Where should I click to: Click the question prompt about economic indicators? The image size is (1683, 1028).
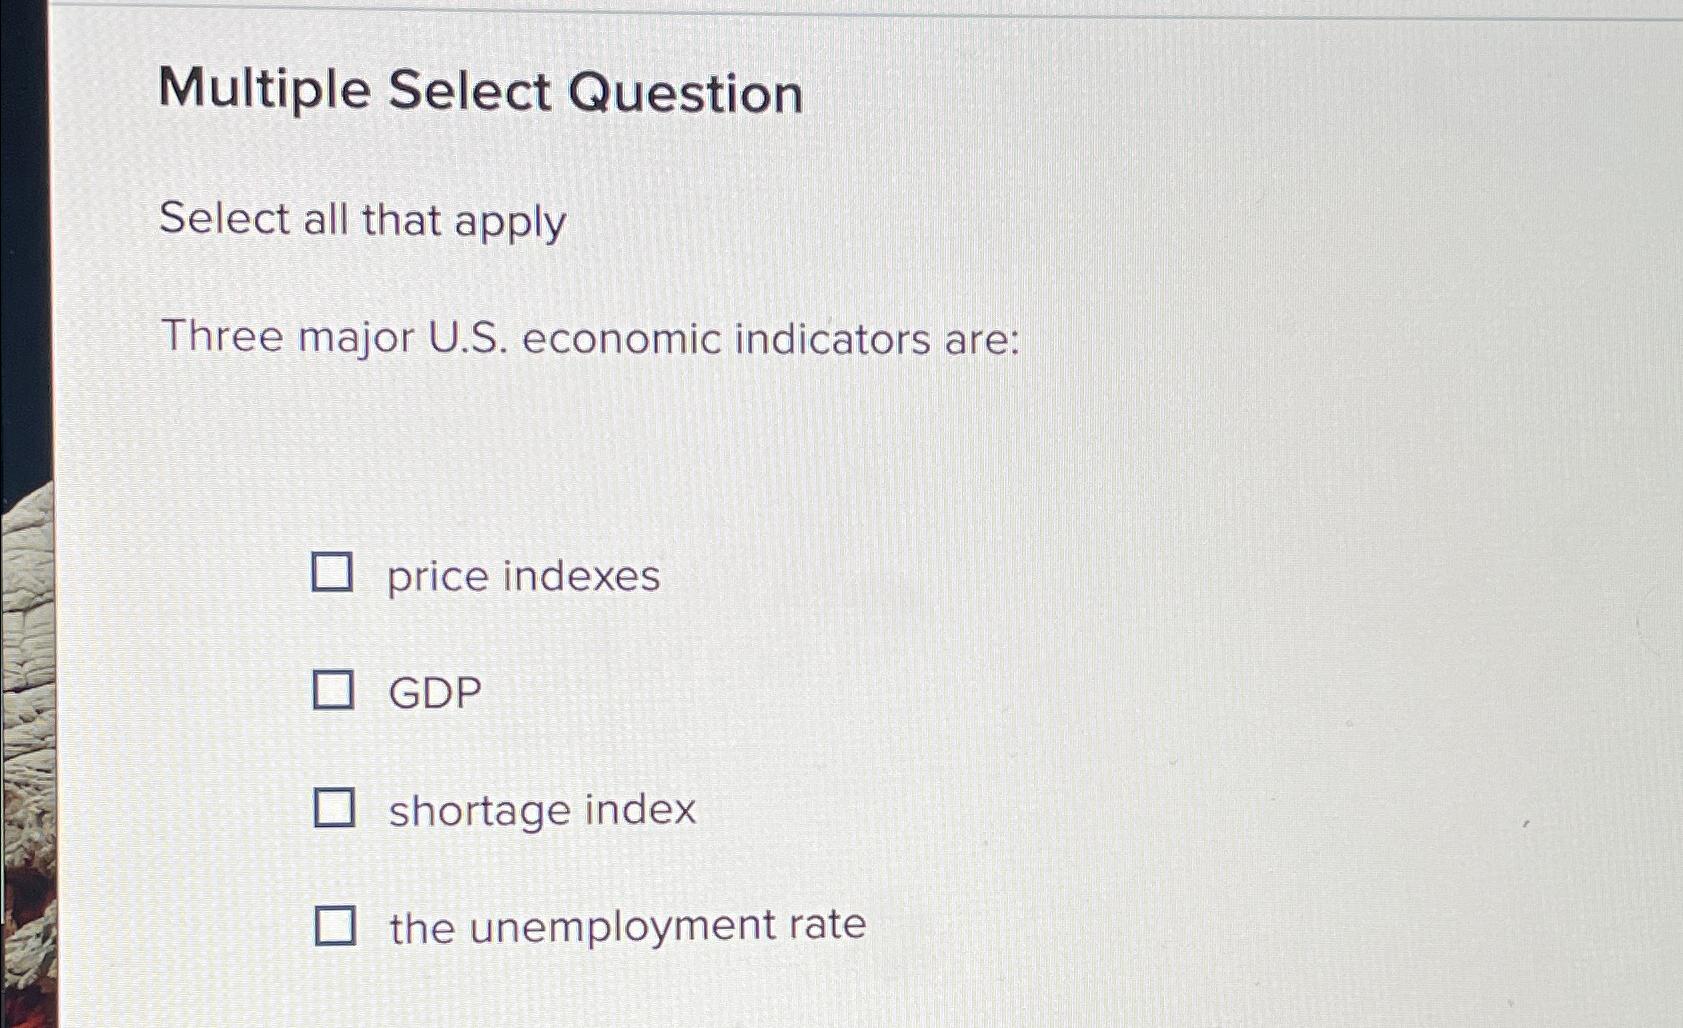(591, 339)
